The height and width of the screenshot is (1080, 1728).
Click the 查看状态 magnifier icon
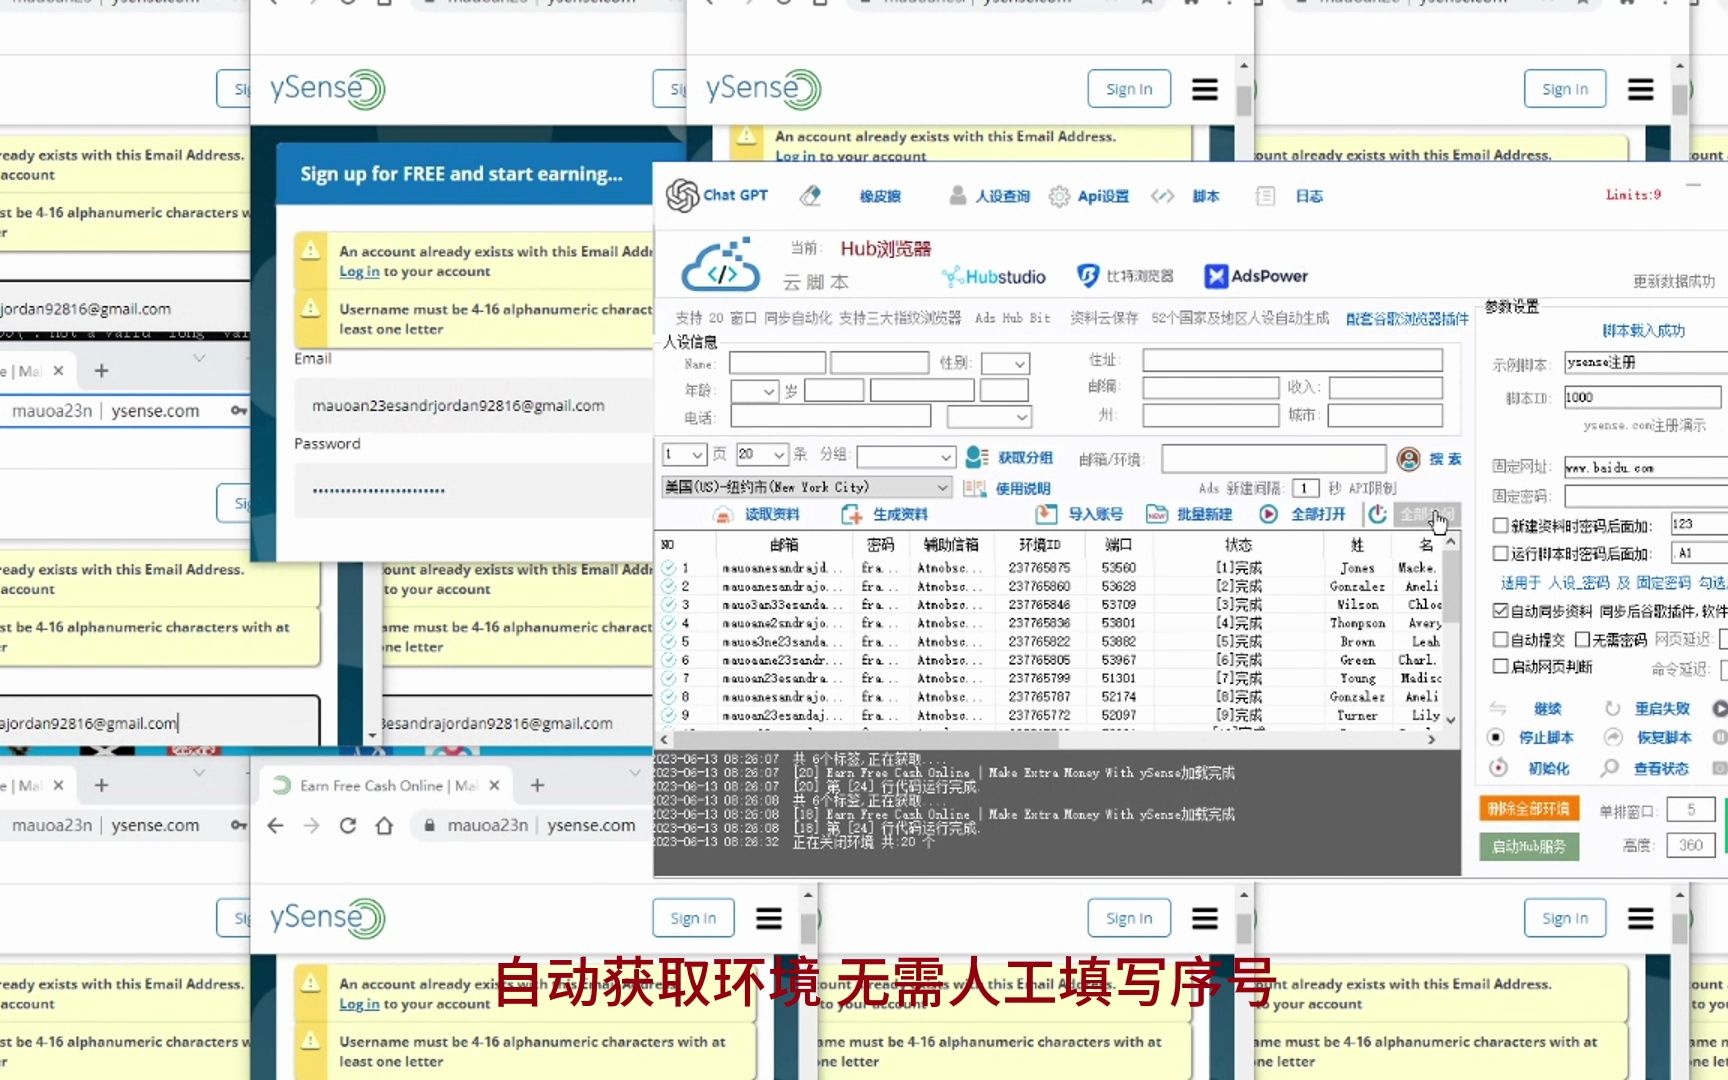(x=1610, y=768)
